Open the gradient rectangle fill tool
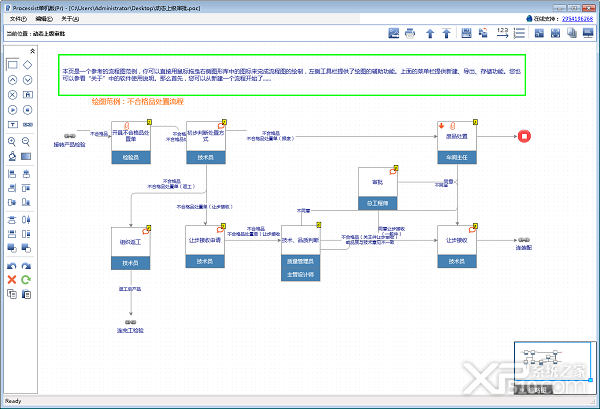This screenshot has width=600, height=409. click(26, 156)
